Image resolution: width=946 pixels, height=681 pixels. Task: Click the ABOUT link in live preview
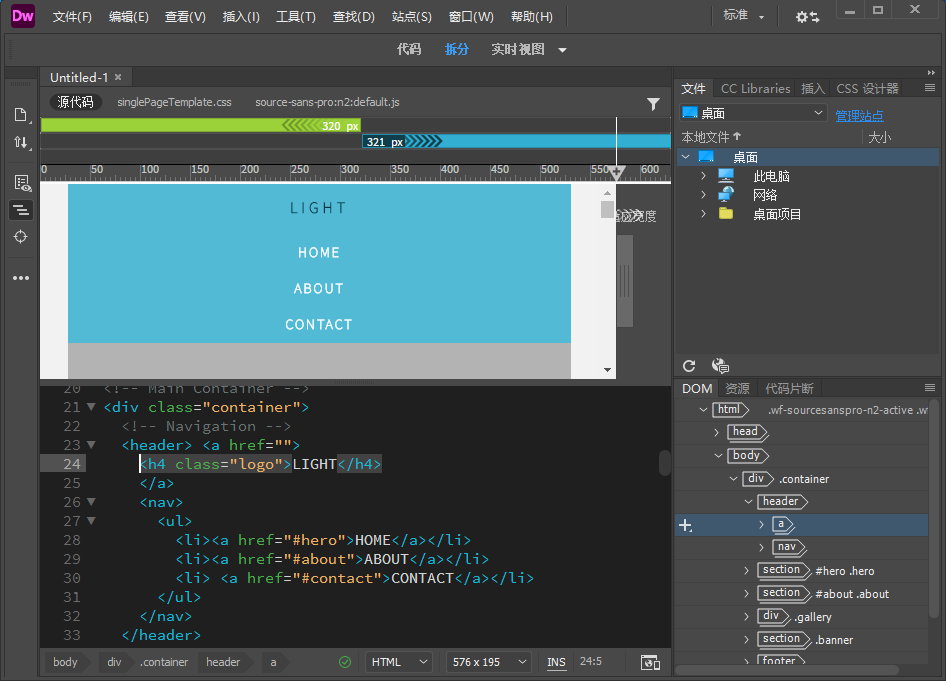[319, 288]
